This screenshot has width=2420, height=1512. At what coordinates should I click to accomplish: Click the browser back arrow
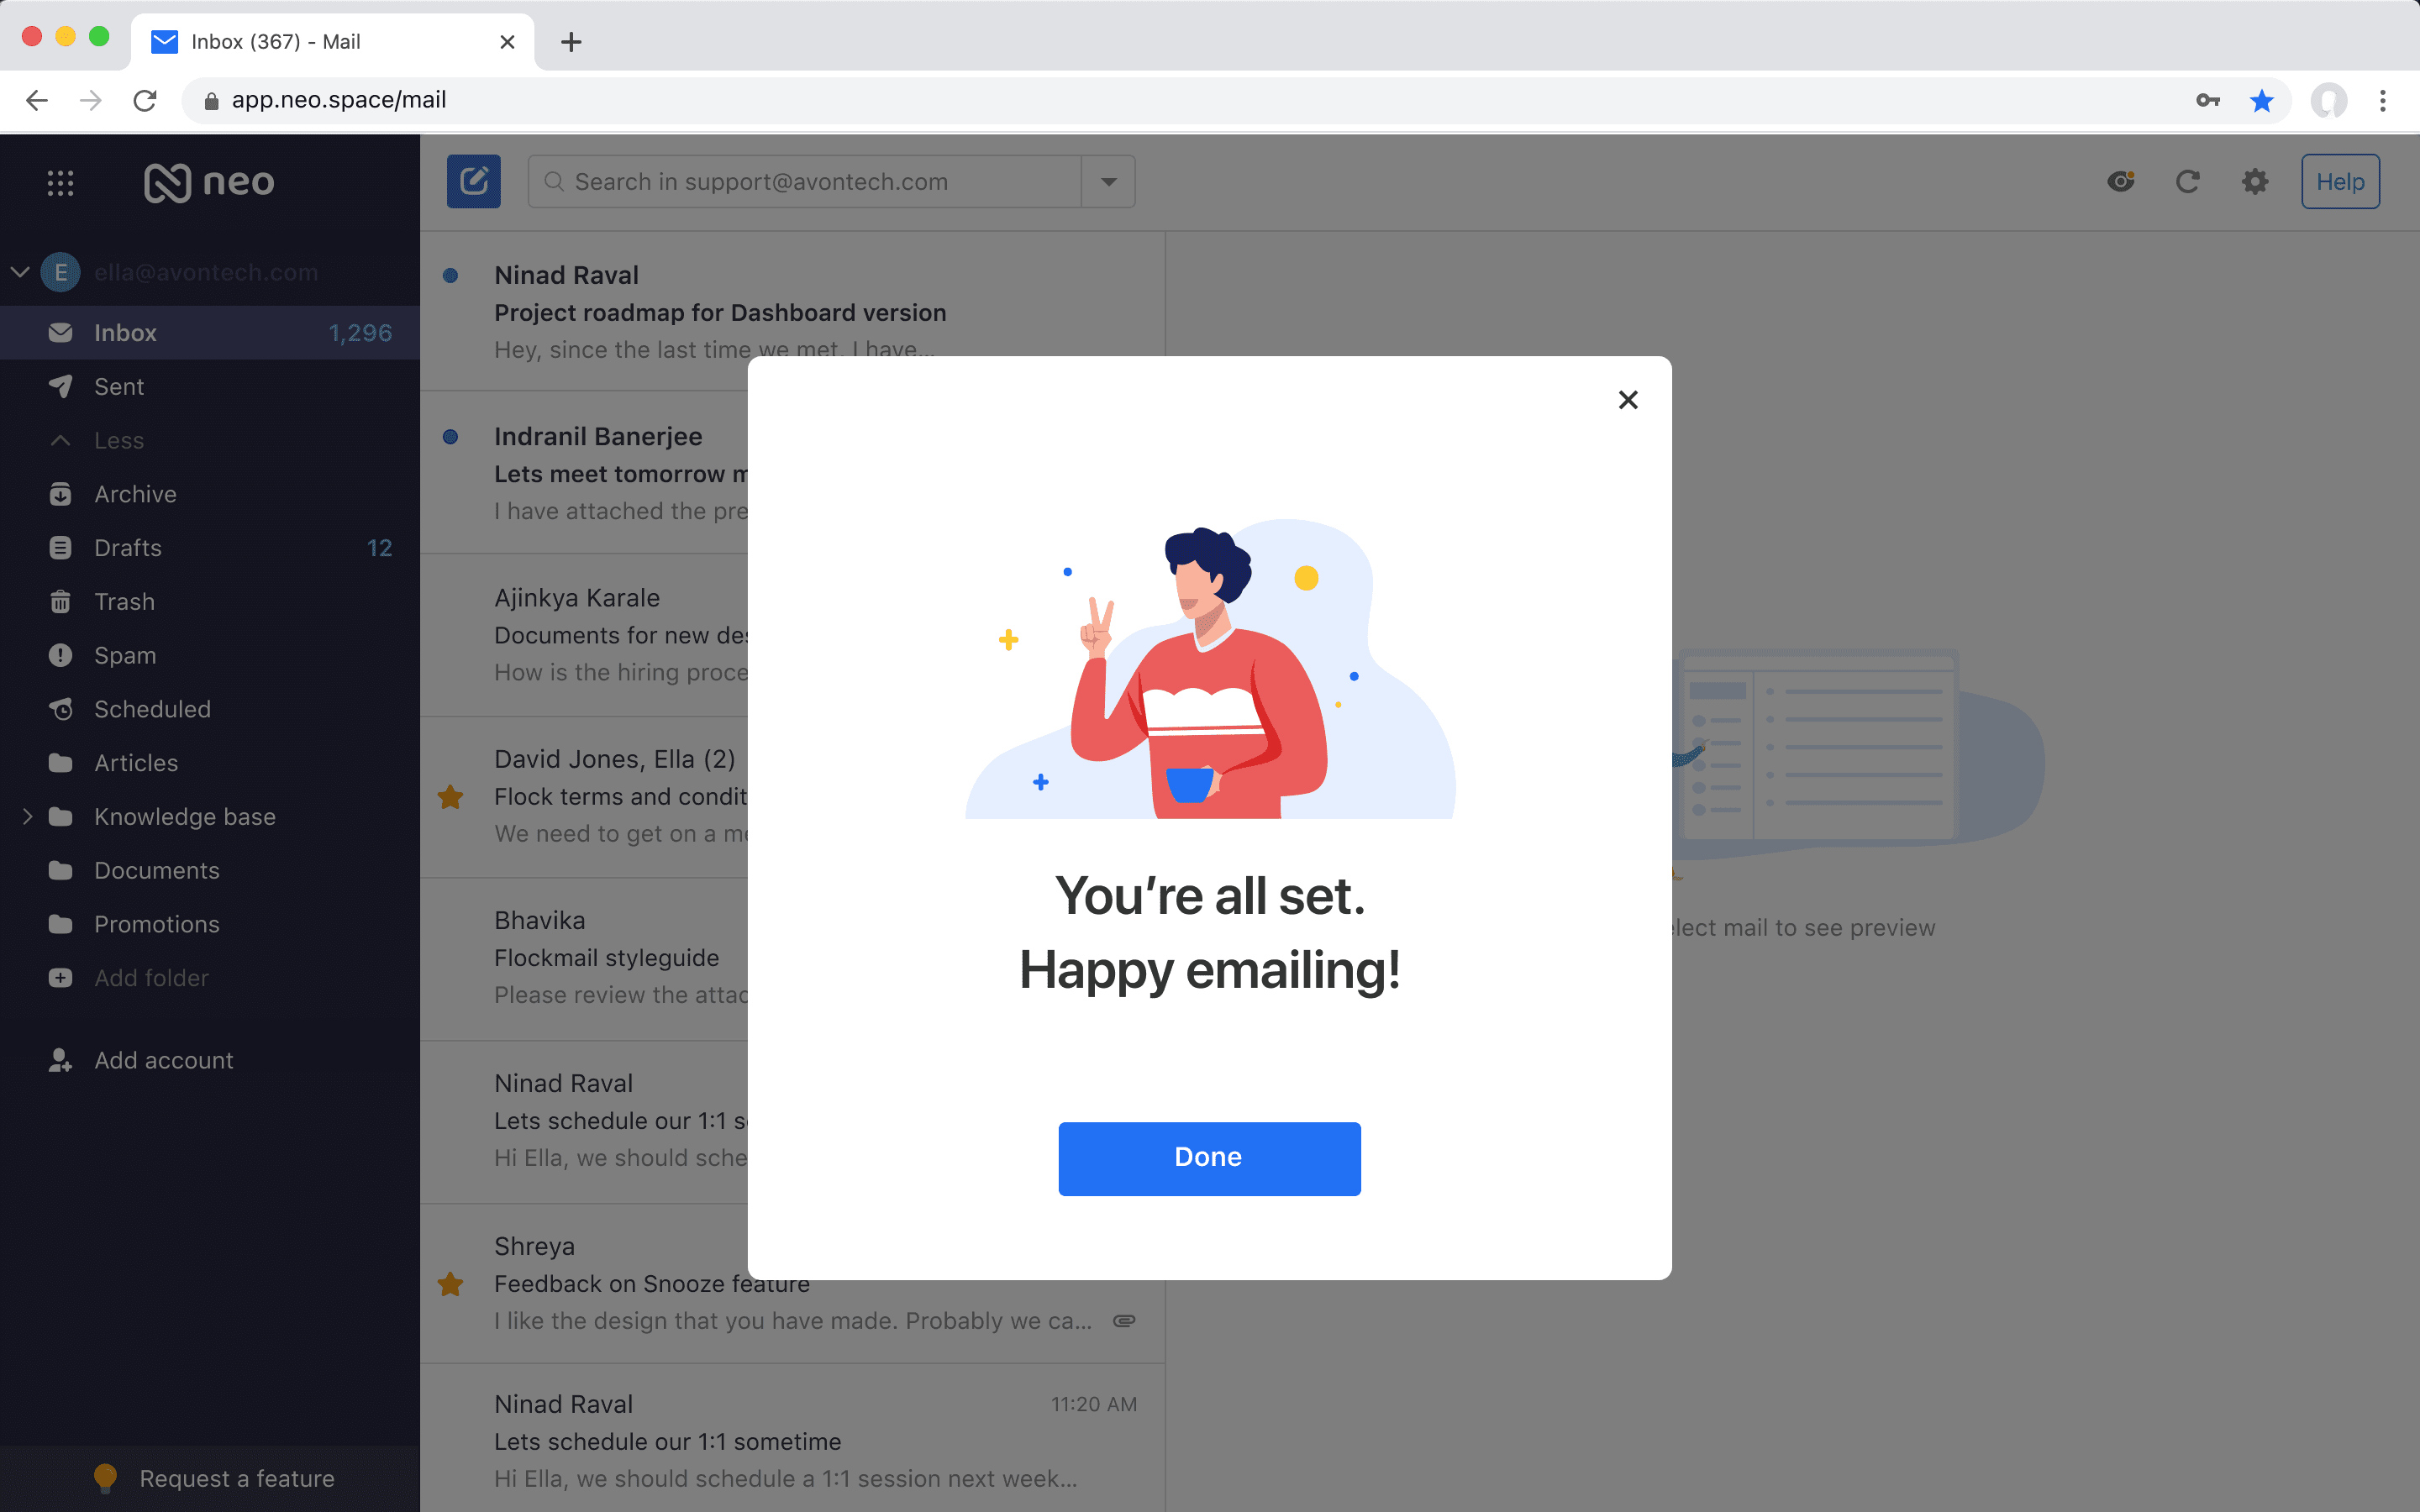pos(37,100)
